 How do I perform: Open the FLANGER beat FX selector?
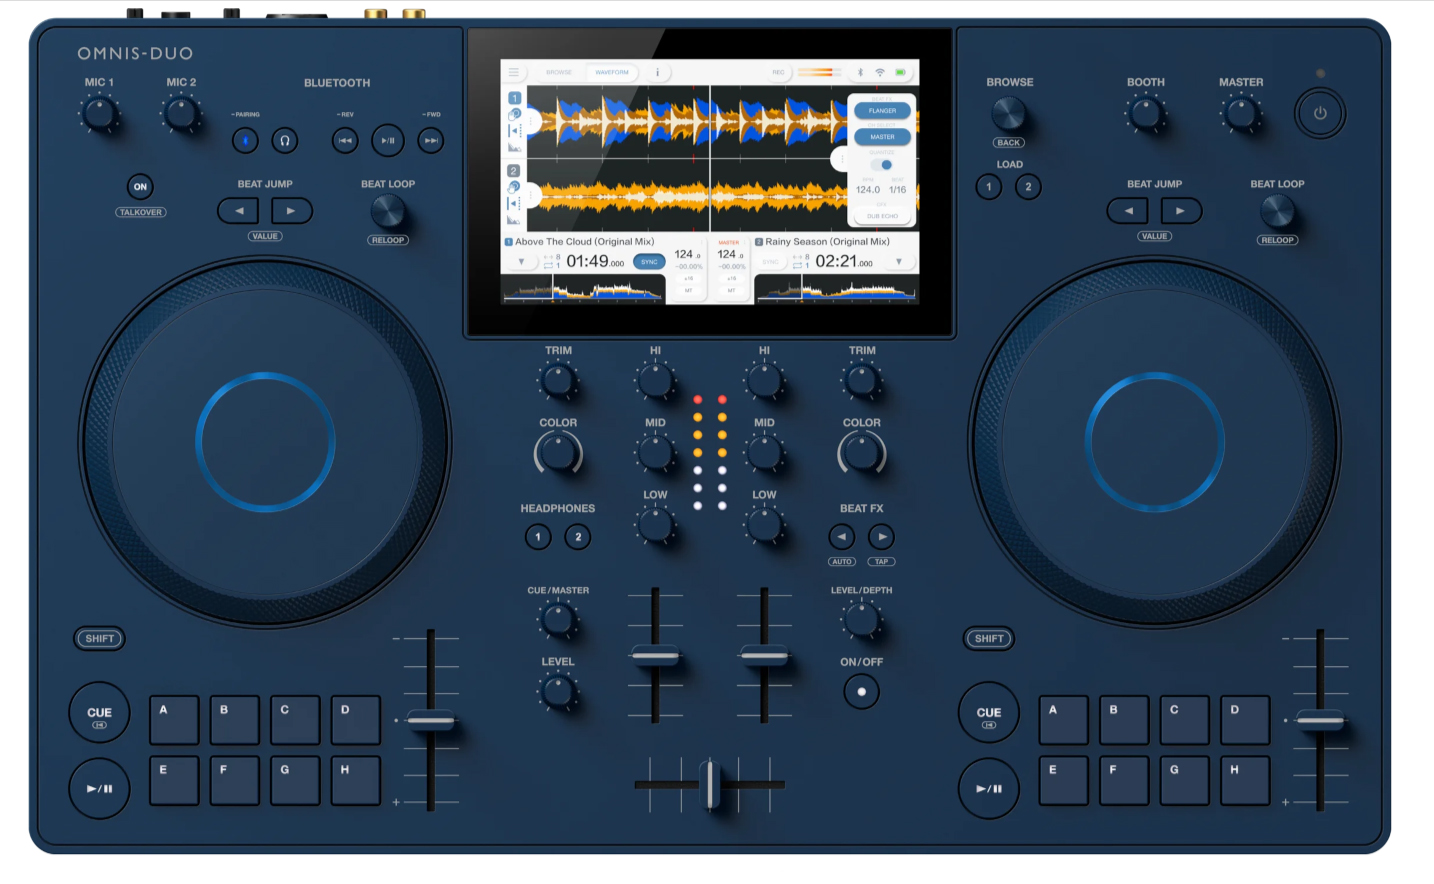tap(882, 111)
